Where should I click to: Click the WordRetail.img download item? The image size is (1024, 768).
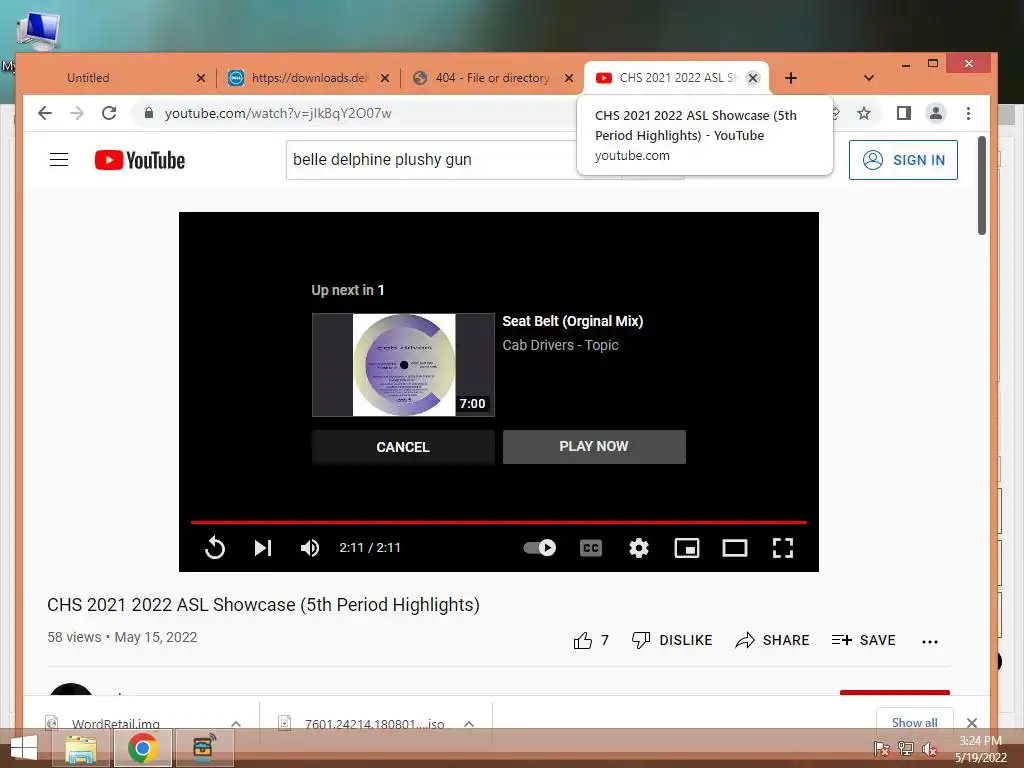tap(116, 724)
